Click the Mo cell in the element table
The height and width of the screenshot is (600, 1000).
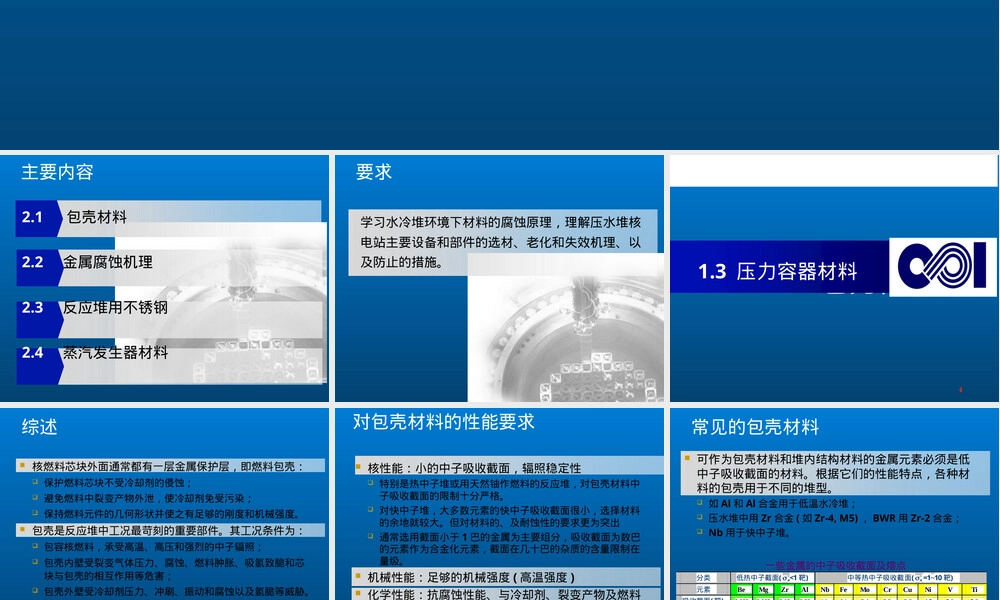[864, 590]
